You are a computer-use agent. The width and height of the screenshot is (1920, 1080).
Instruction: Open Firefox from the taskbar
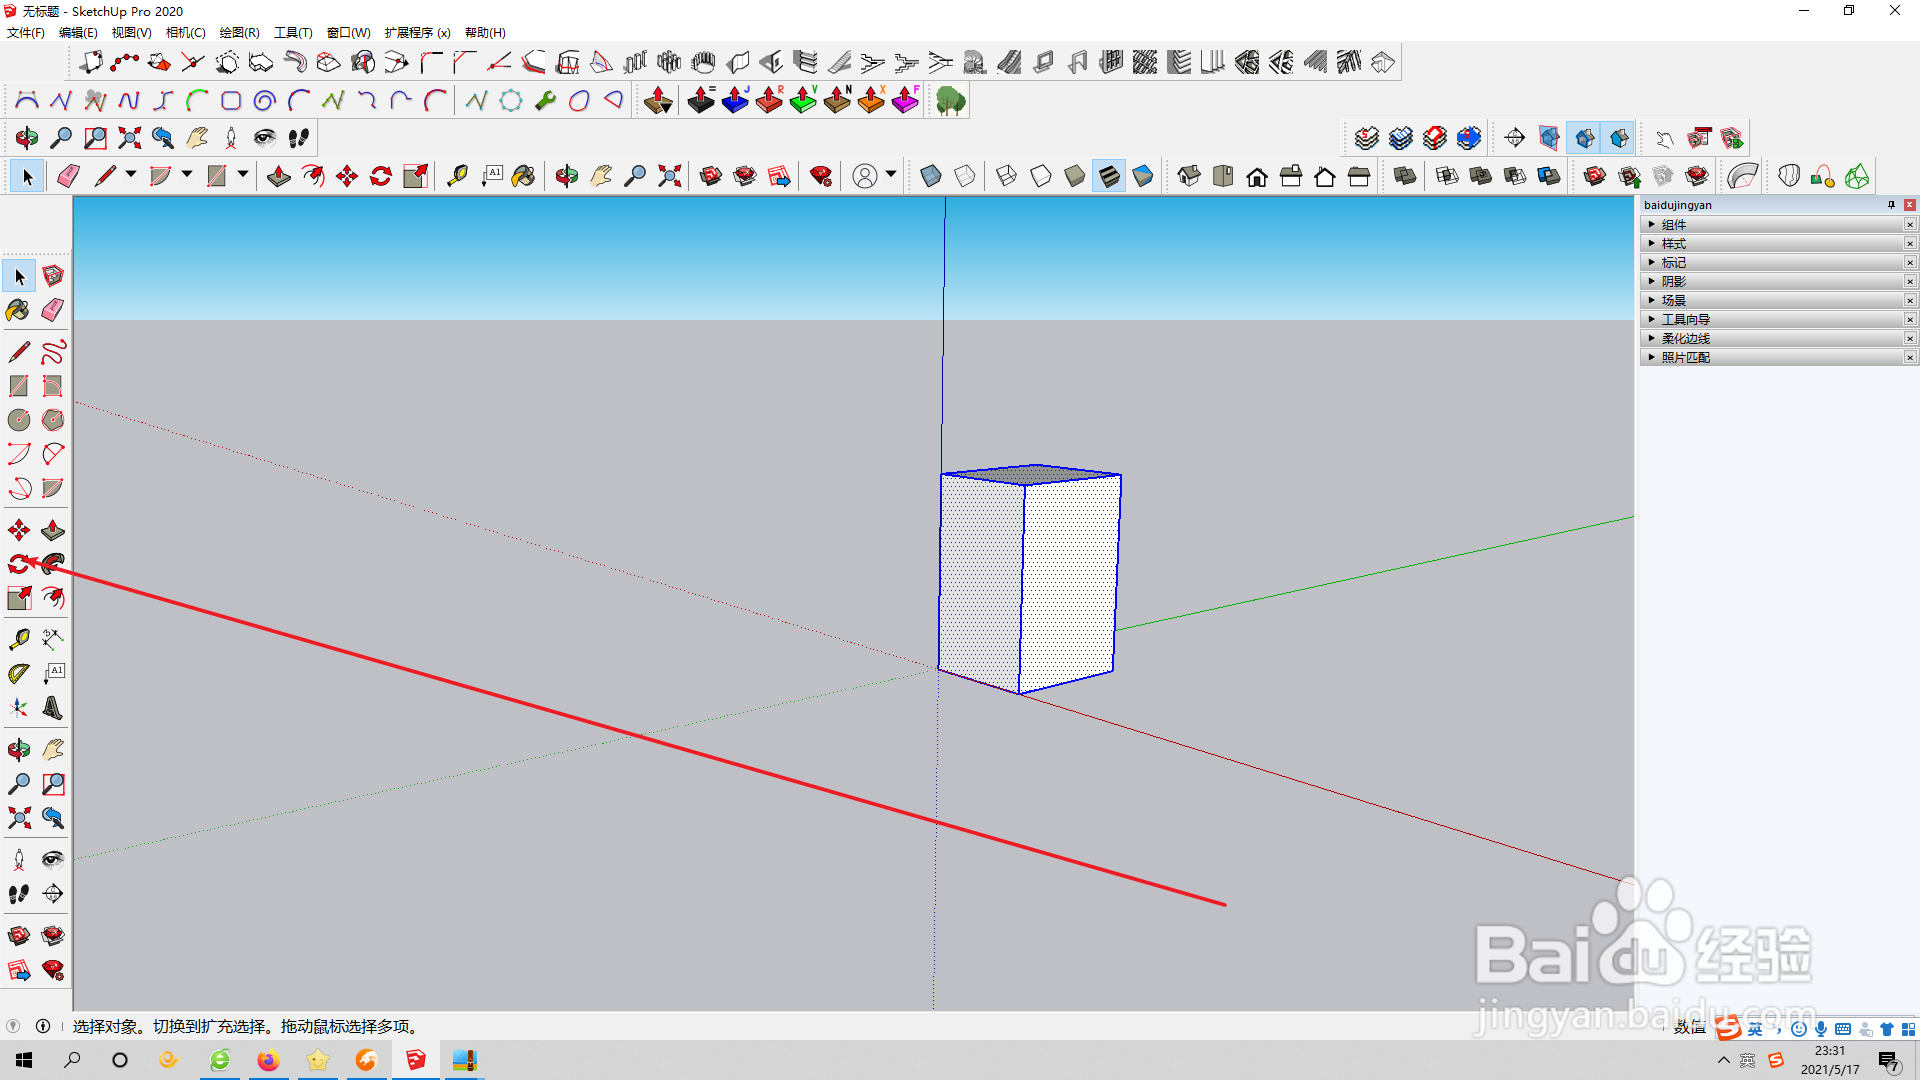268,1060
